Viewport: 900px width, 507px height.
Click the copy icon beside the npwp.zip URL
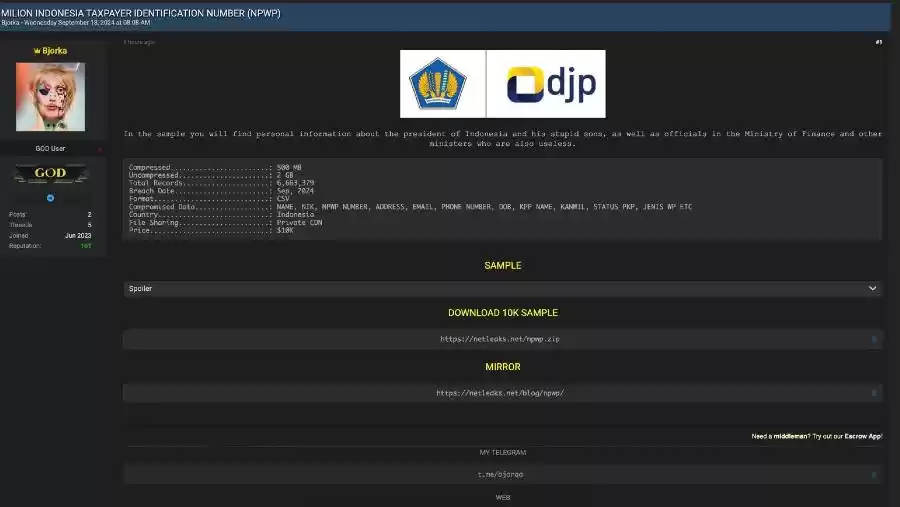874,339
